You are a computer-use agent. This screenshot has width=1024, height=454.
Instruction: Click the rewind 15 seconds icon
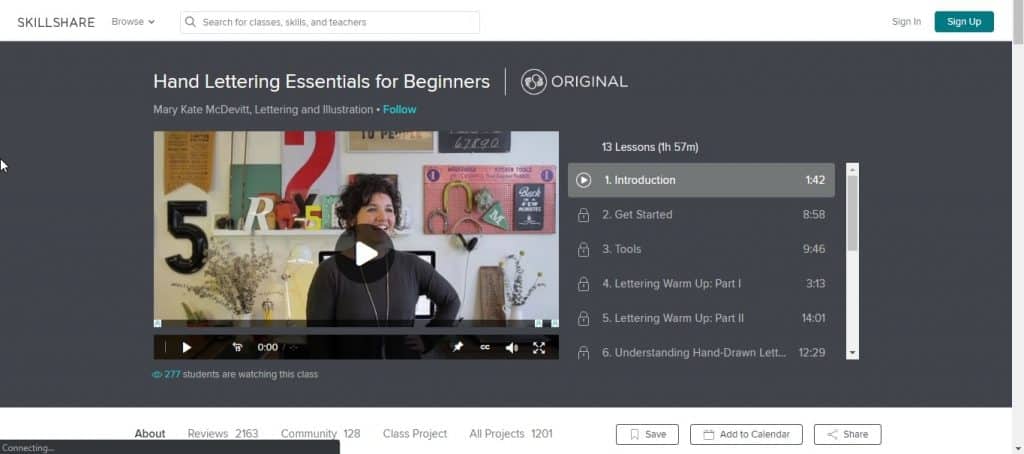point(238,348)
